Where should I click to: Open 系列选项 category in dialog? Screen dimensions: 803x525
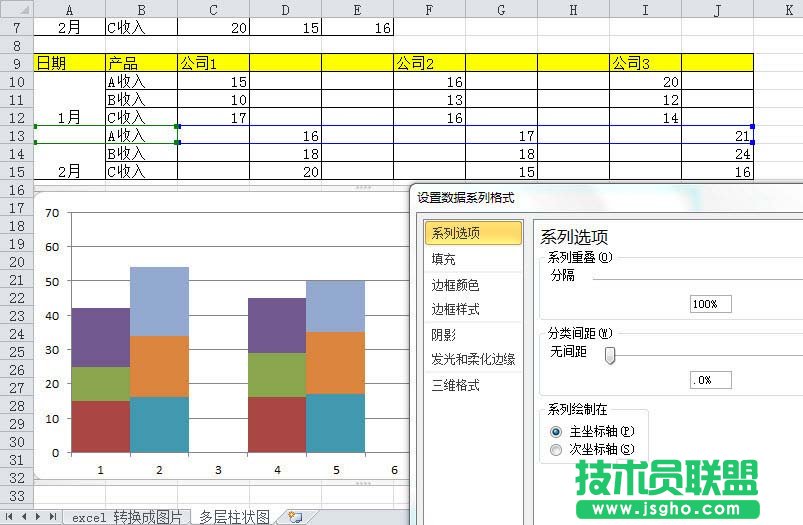pyautogui.click(x=473, y=233)
